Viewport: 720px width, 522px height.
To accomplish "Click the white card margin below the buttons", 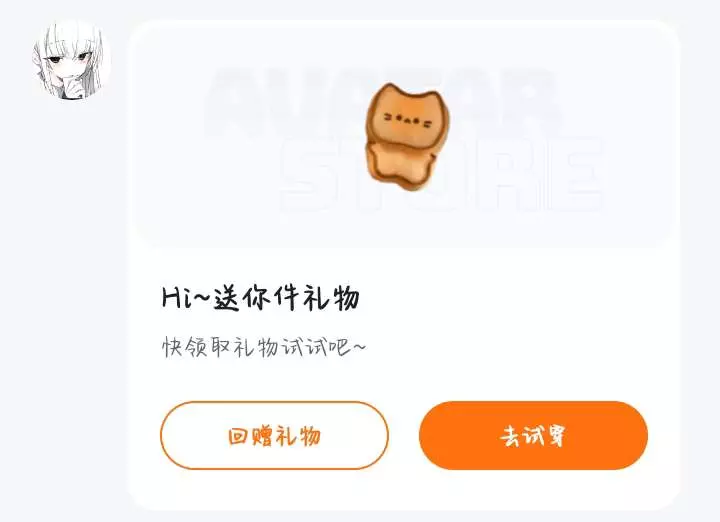I will coord(404,489).
